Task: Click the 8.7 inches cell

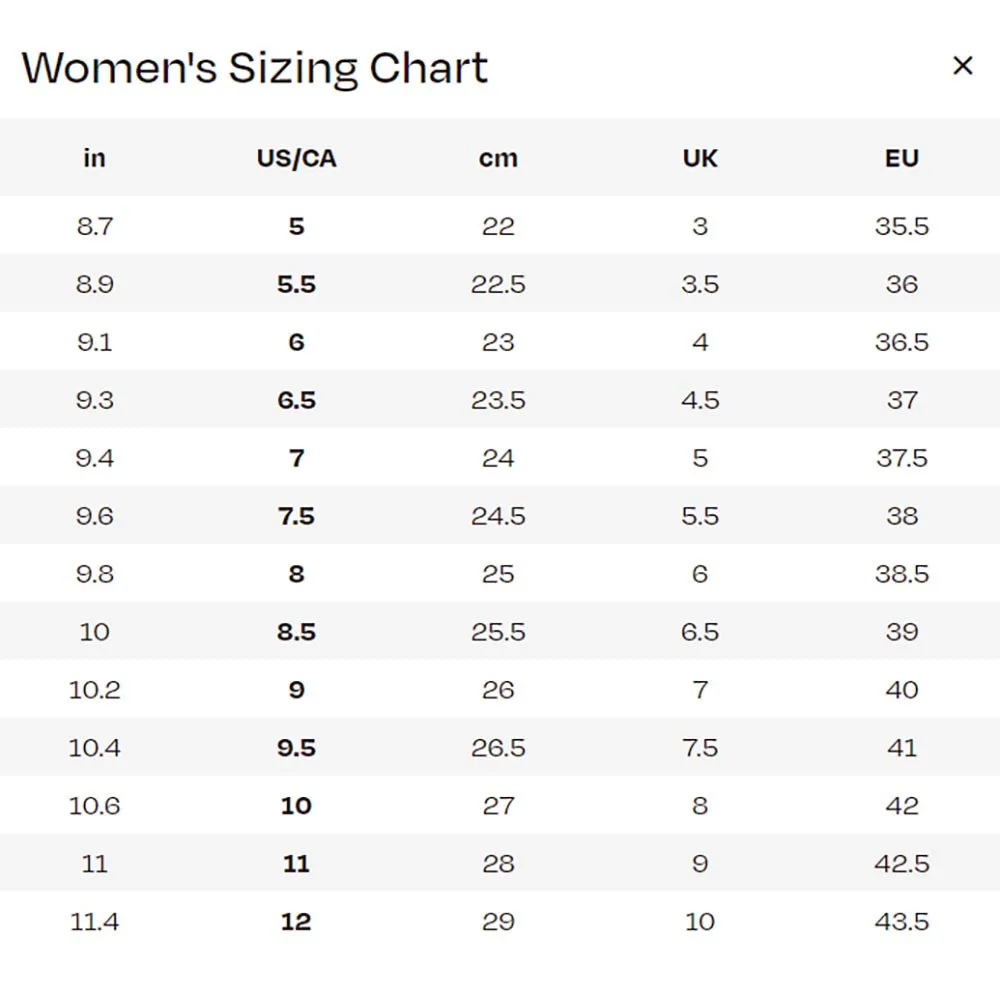Action: pyautogui.click(x=94, y=226)
